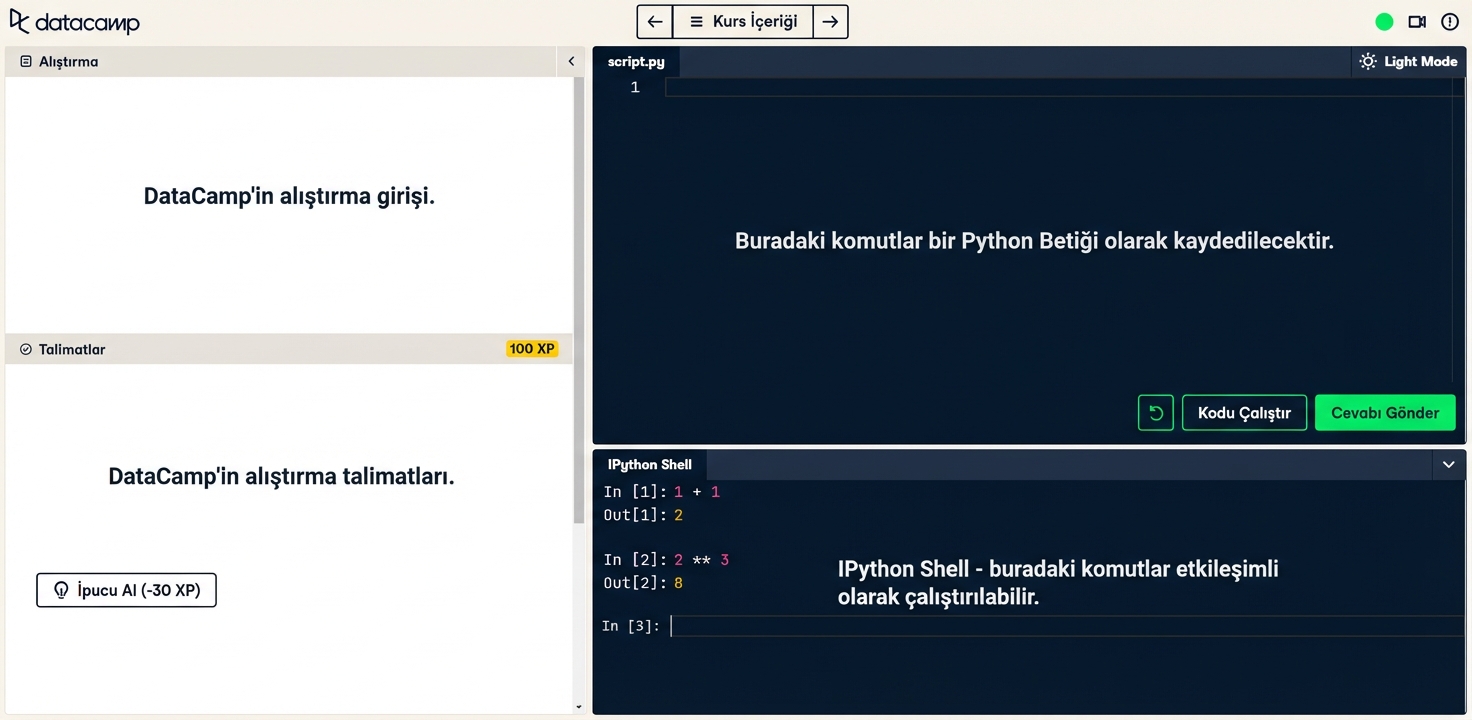
Task: Click the issue report exclamation icon
Action: tap(1450, 21)
